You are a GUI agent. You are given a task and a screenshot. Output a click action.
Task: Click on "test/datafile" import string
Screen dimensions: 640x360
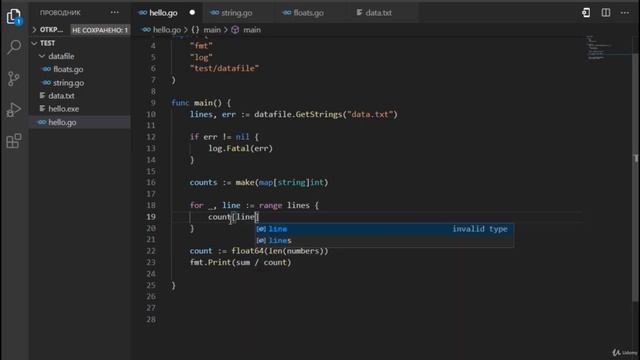pyautogui.click(x=224, y=68)
